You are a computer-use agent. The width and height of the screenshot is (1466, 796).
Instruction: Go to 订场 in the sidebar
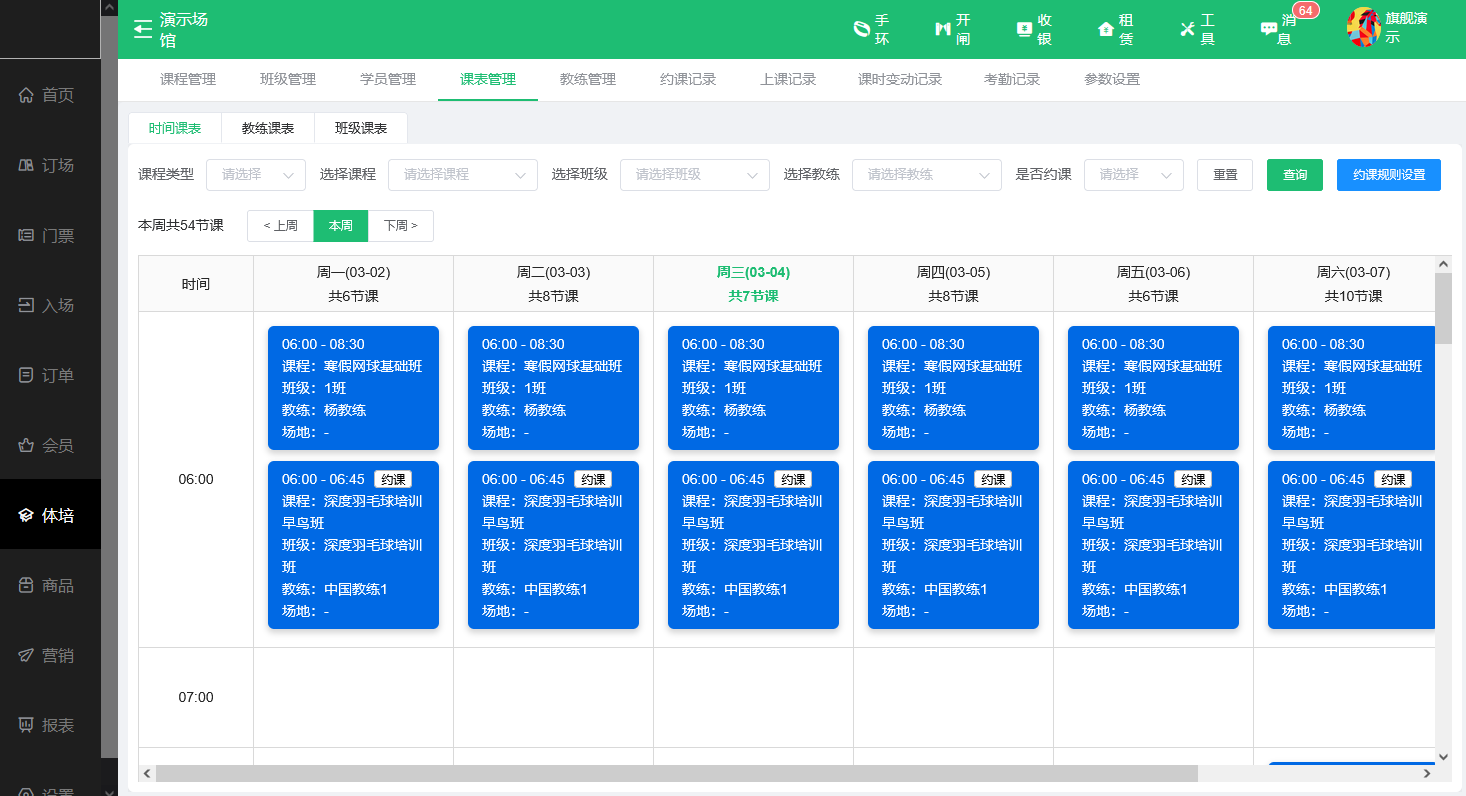point(50,165)
